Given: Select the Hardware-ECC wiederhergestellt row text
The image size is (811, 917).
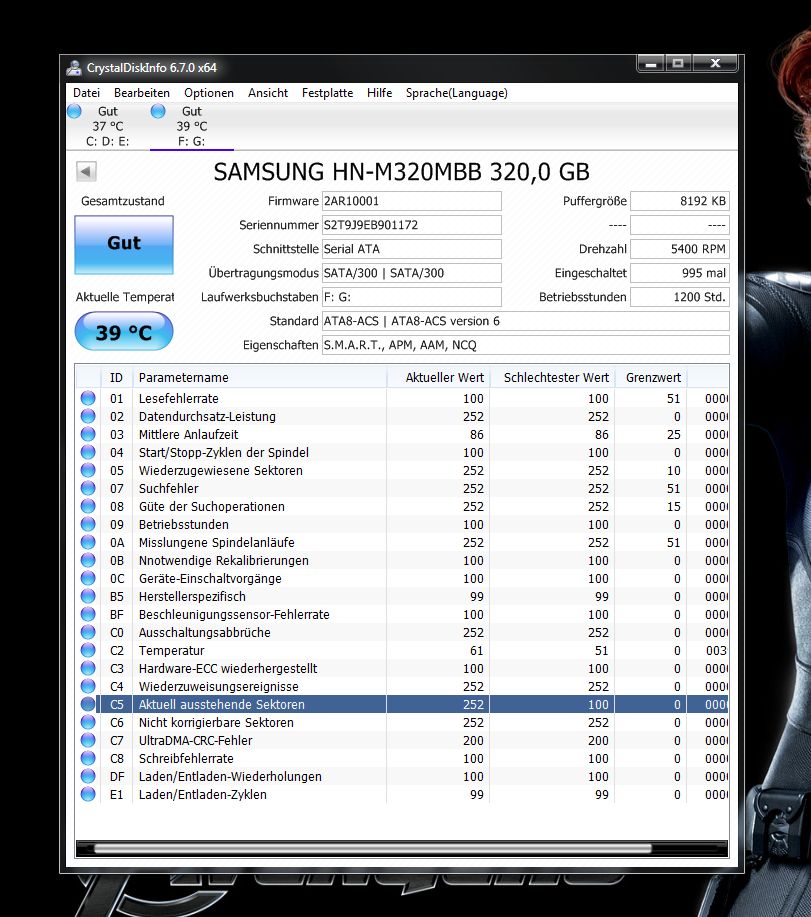Looking at the screenshot, I should pos(228,668).
